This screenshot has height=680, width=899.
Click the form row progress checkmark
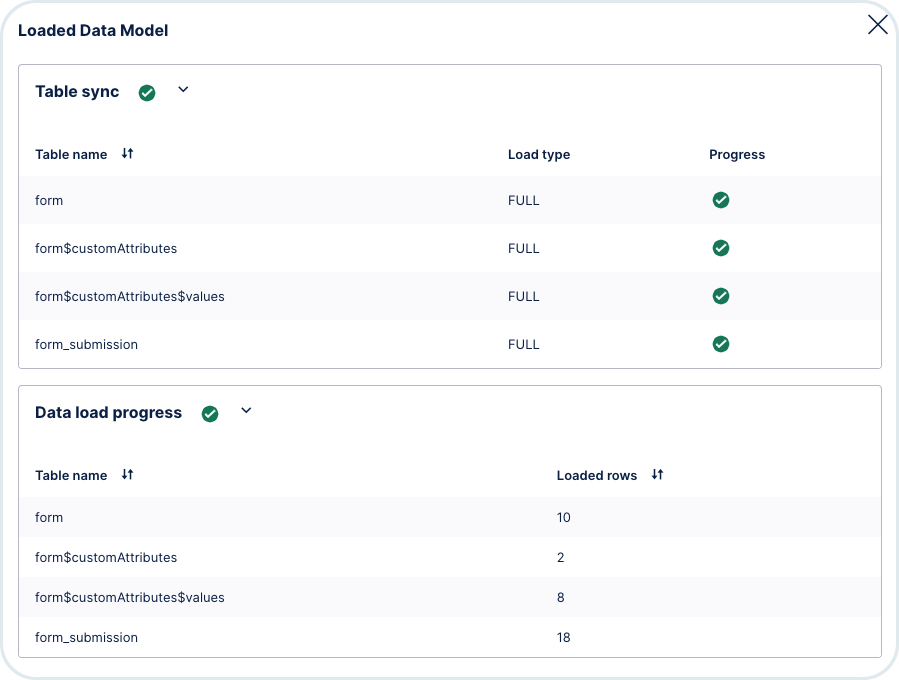point(721,200)
